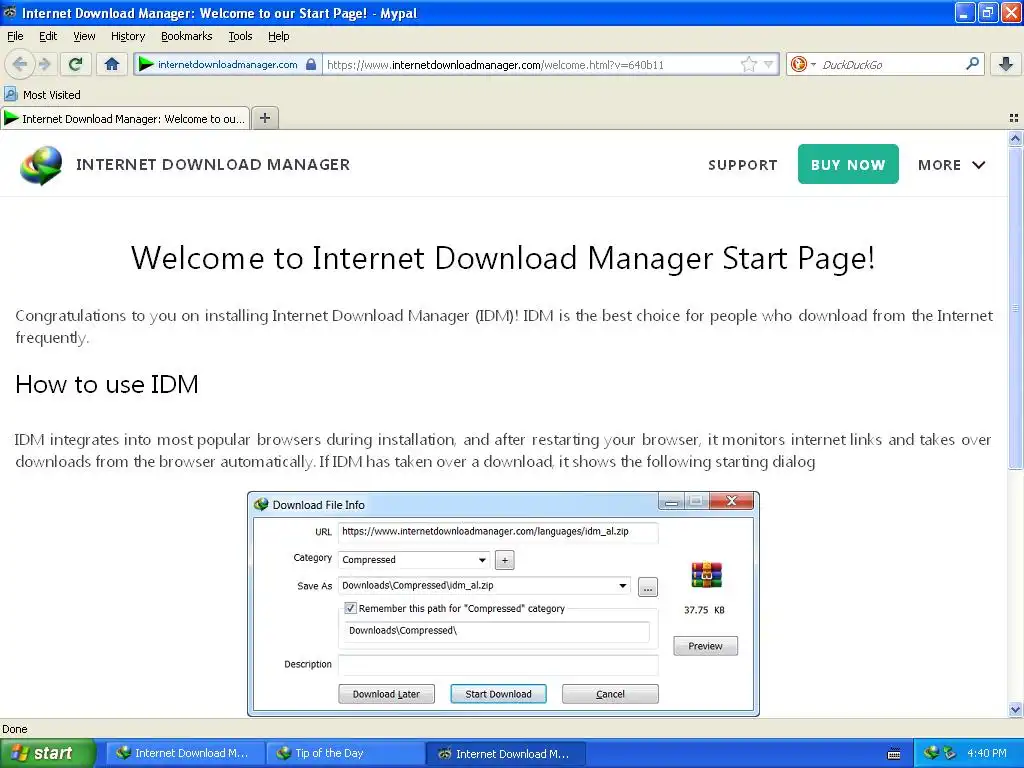Switch to the Mypal browser taskbar button
Image resolution: width=1024 pixels, height=768 pixels.
tap(505, 753)
